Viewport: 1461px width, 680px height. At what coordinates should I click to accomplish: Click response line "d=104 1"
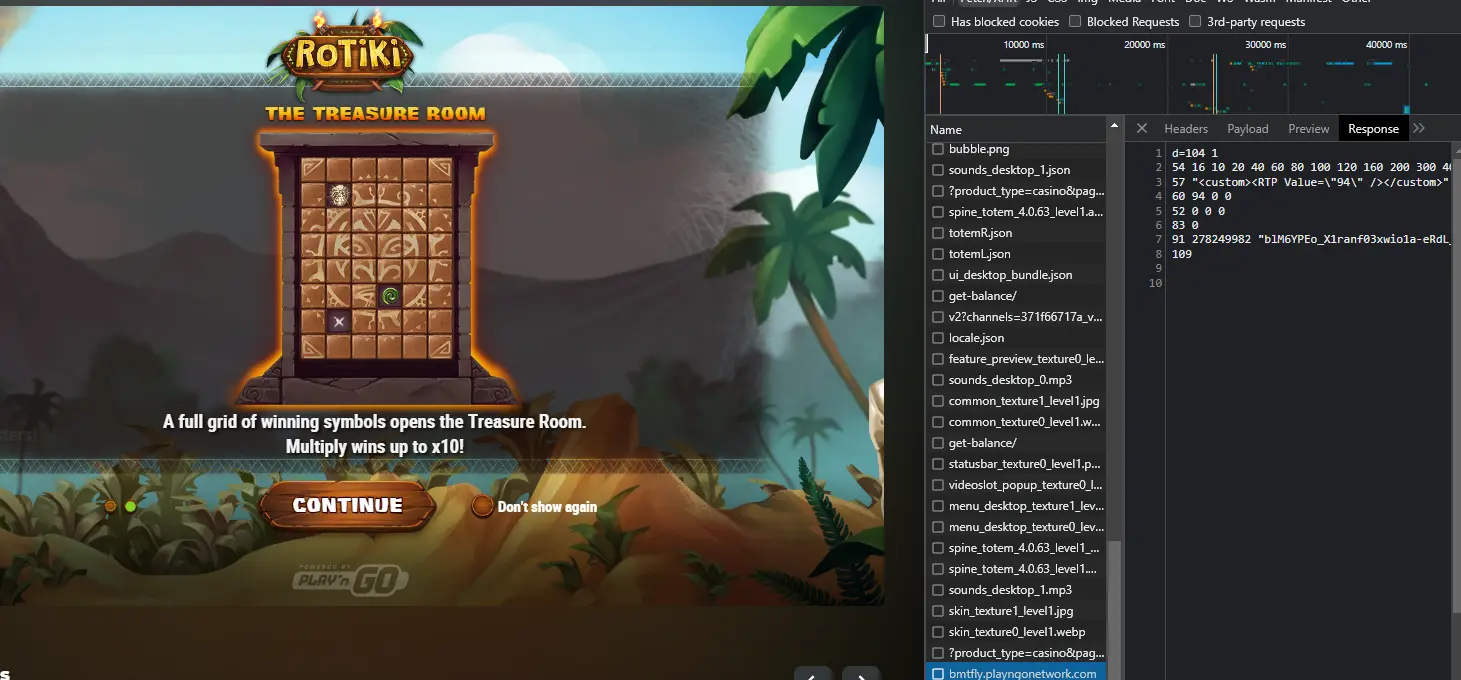click(x=1194, y=153)
